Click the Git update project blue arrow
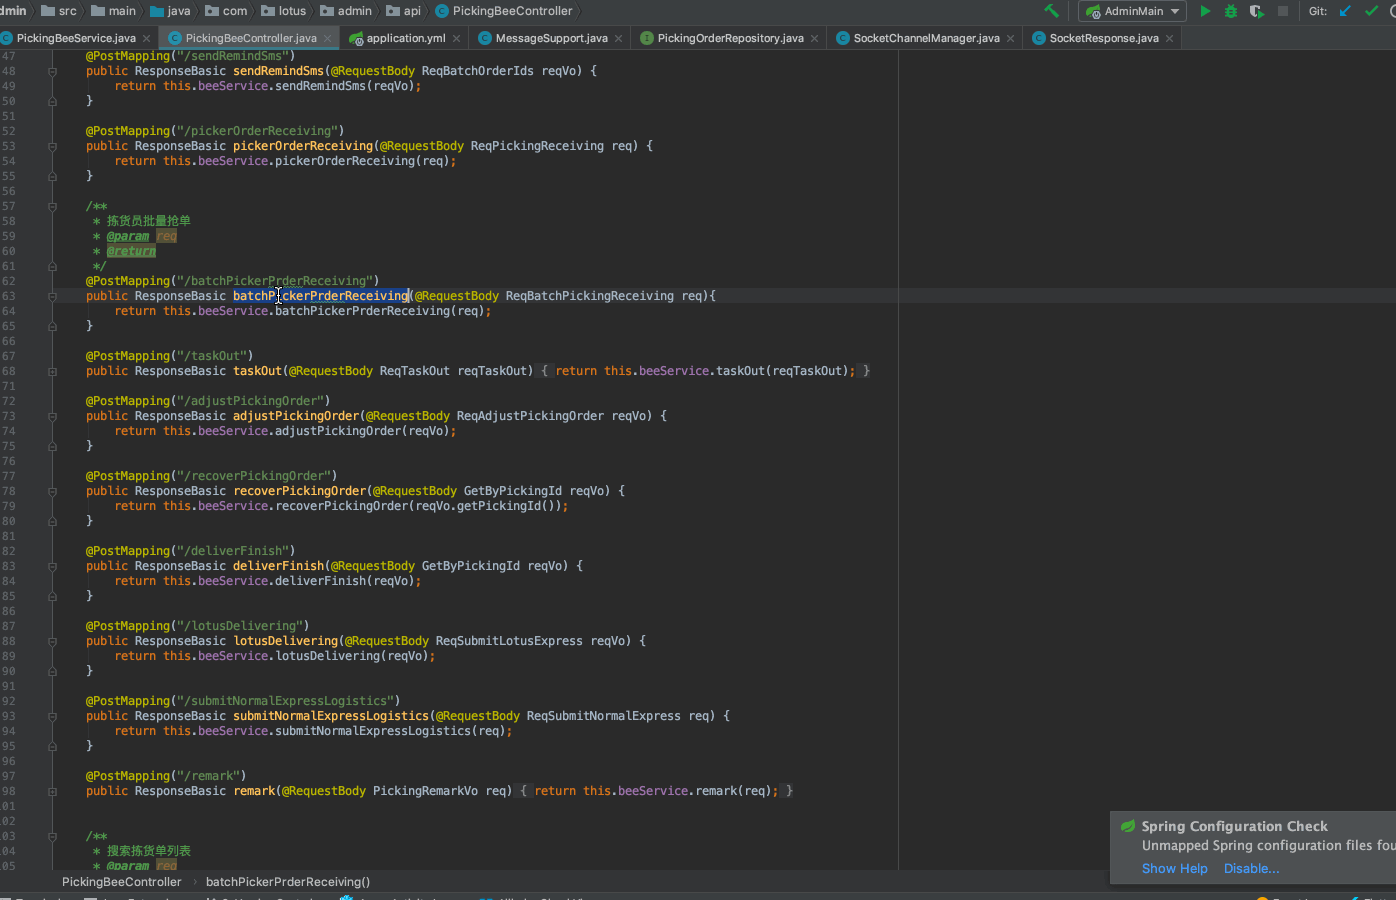Screen dimensions: 1396x900 (x=1345, y=11)
